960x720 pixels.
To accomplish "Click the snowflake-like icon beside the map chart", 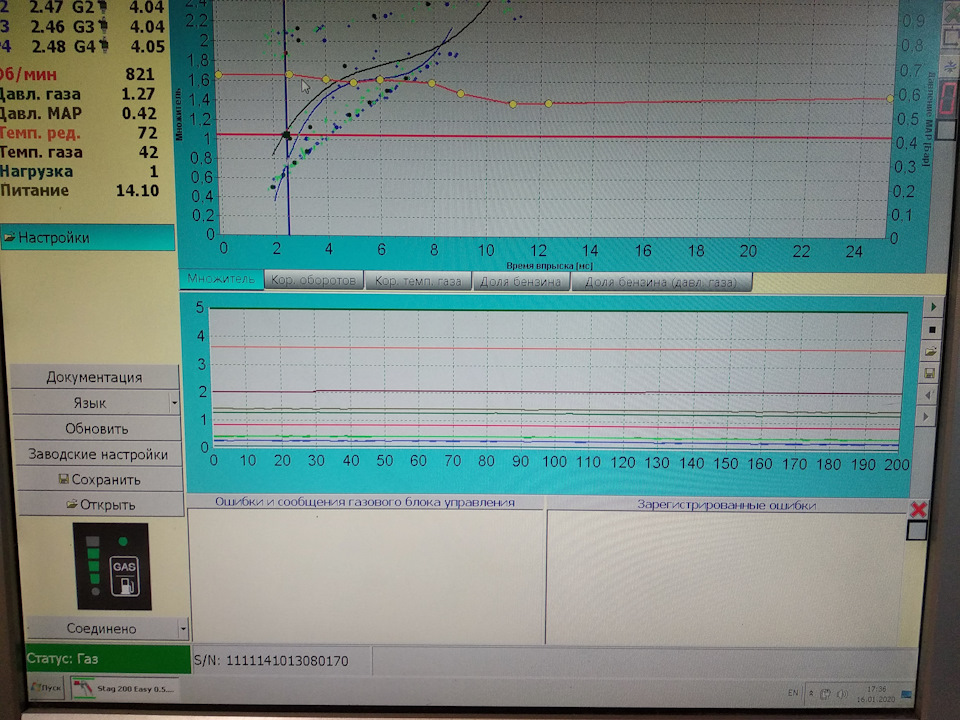I will [950, 66].
